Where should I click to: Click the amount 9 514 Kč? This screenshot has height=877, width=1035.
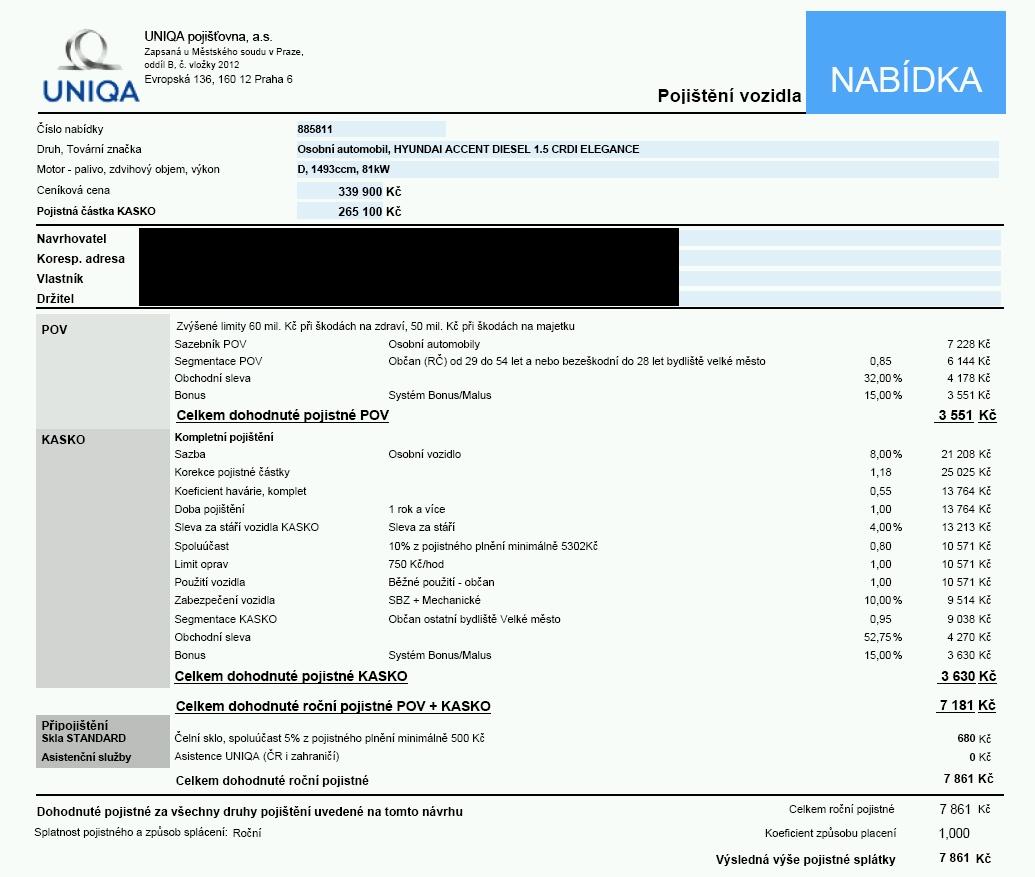pyautogui.click(x=968, y=601)
